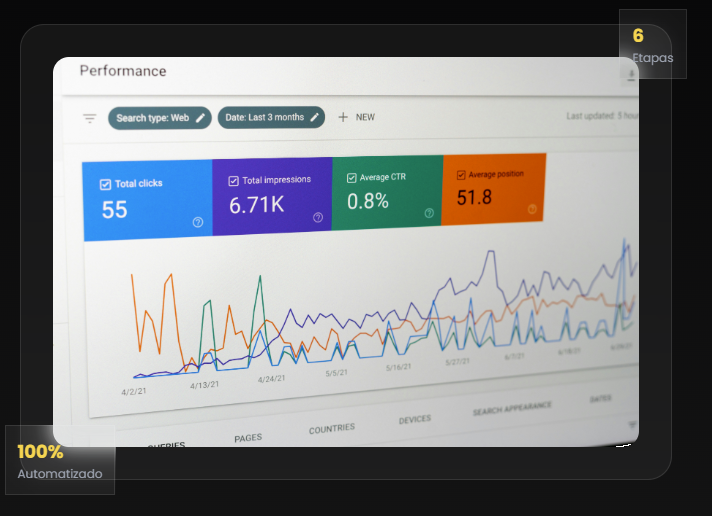The height and width of the screenshot is (516, 712).
Task: Toggle the Average position checkbox
Action: [x=461, y=175]
